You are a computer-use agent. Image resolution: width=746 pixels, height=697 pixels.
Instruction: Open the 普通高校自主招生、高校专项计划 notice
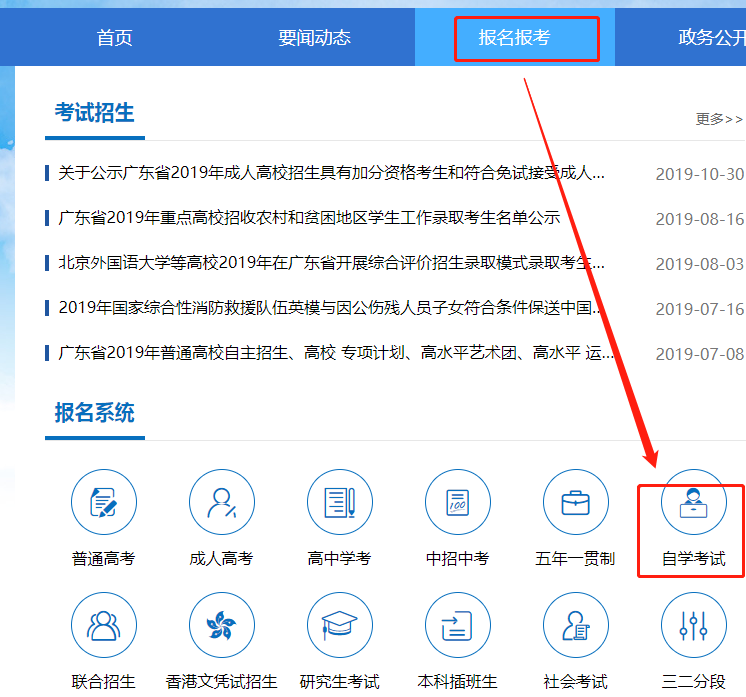[336, 353]
